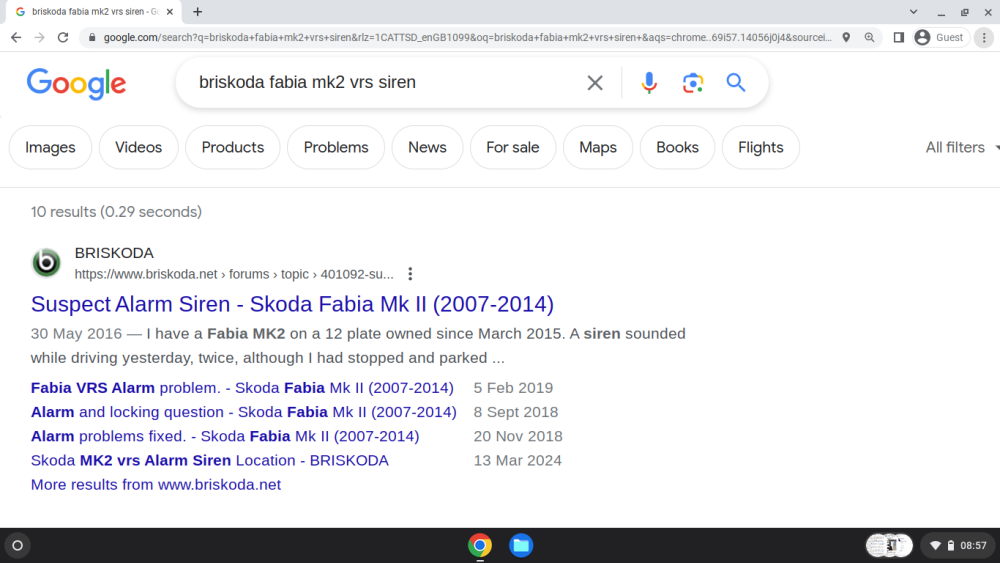Click the address bar URL
The height and width of the screenshot is (563, 1000).
(467, 38)
